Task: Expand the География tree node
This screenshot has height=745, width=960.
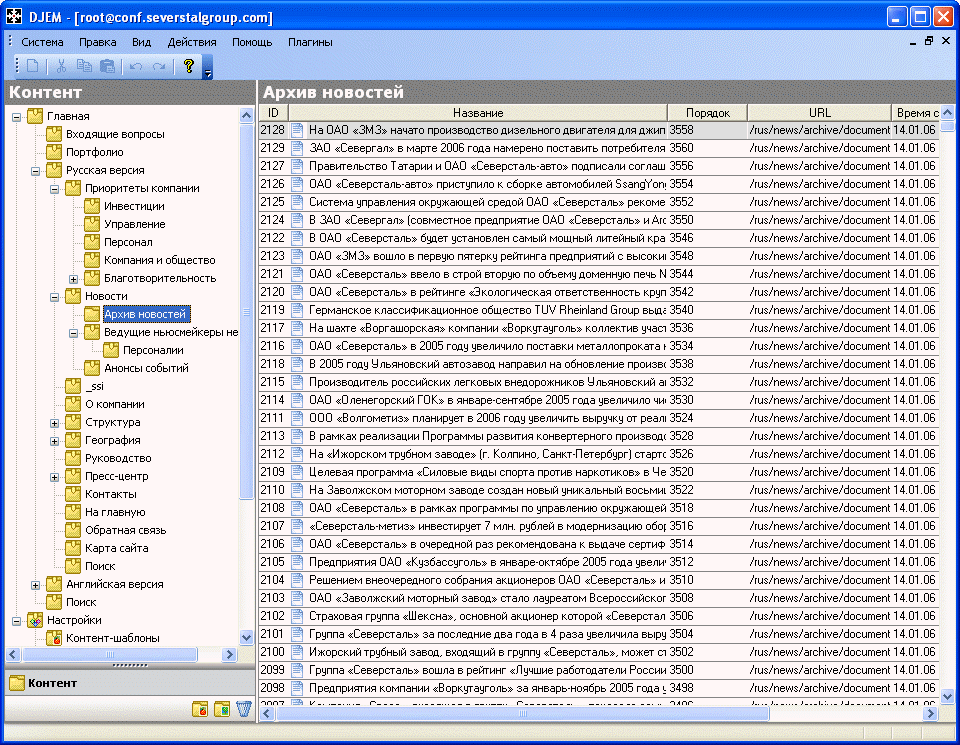Action: pyautogui.click(x=54, y=441)
